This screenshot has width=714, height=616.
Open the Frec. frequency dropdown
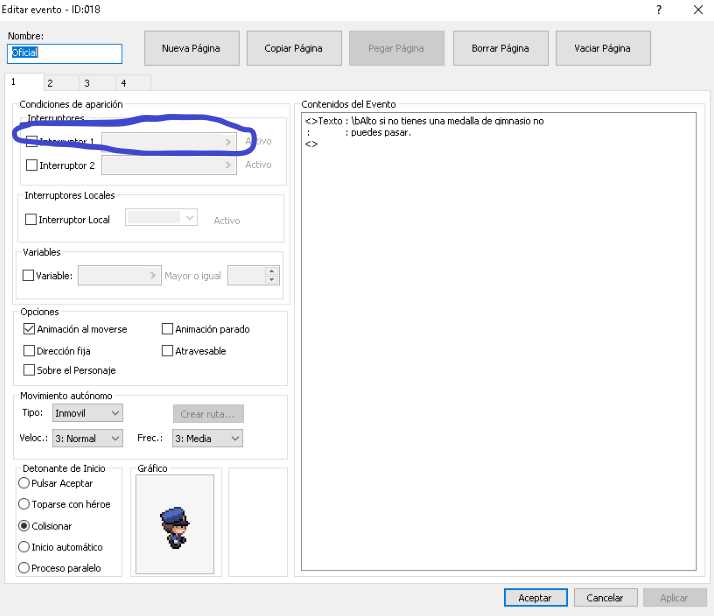tap(207, 438)
